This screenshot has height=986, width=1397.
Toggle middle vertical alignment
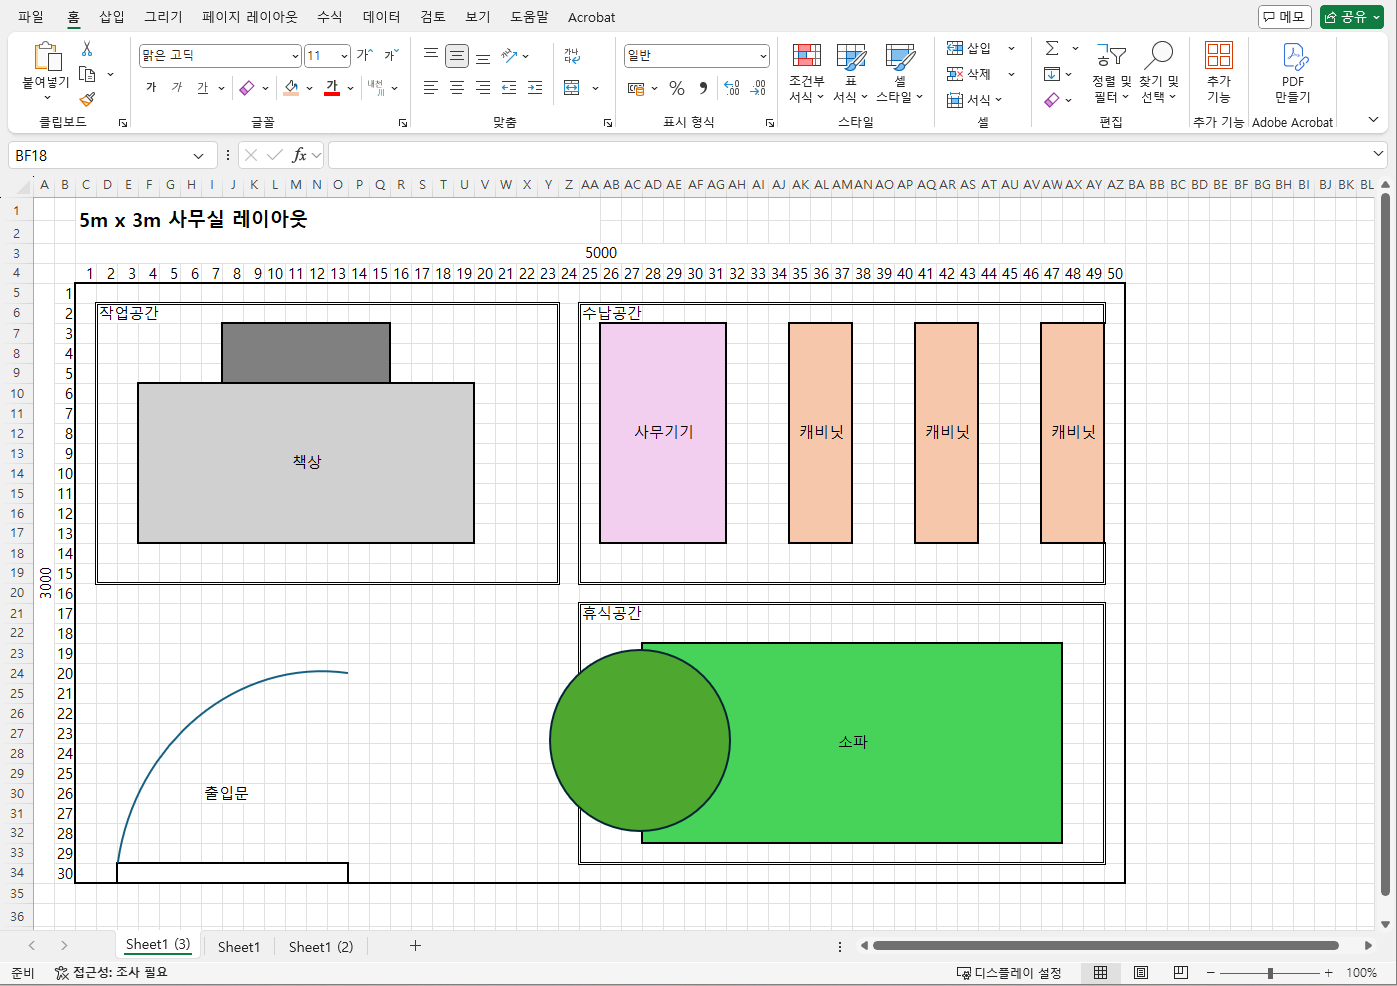click(457, 56)
